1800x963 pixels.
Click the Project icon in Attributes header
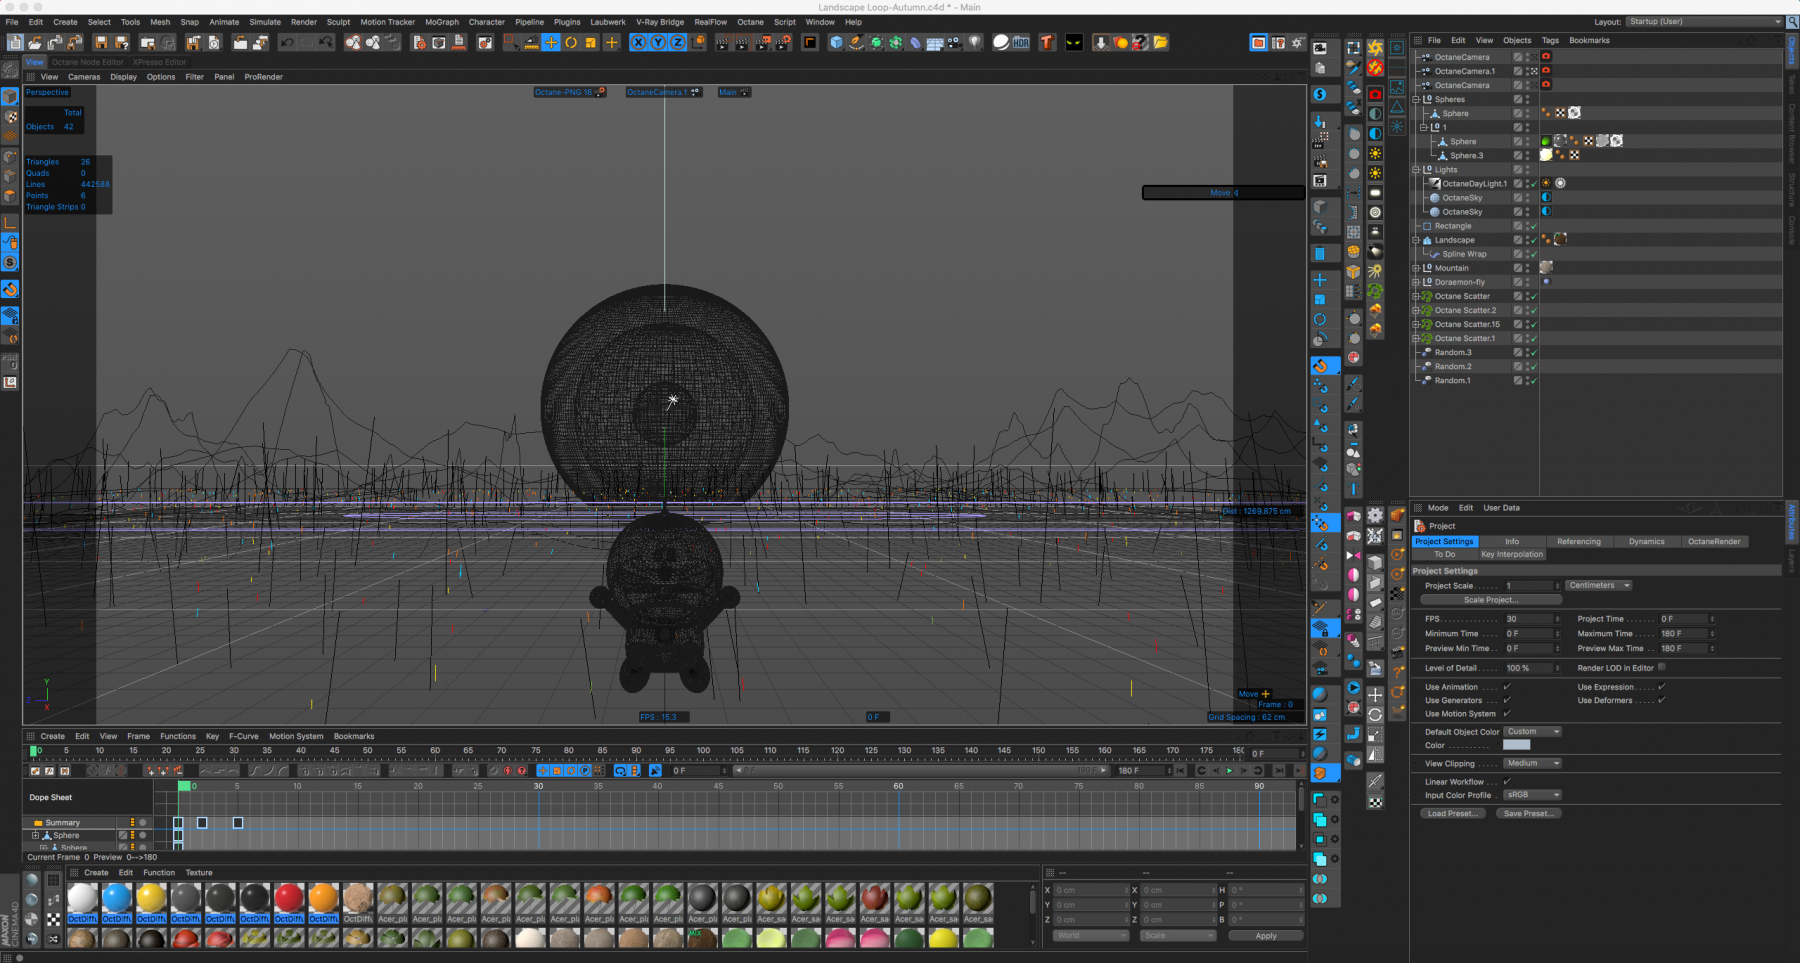[1420, 526]
